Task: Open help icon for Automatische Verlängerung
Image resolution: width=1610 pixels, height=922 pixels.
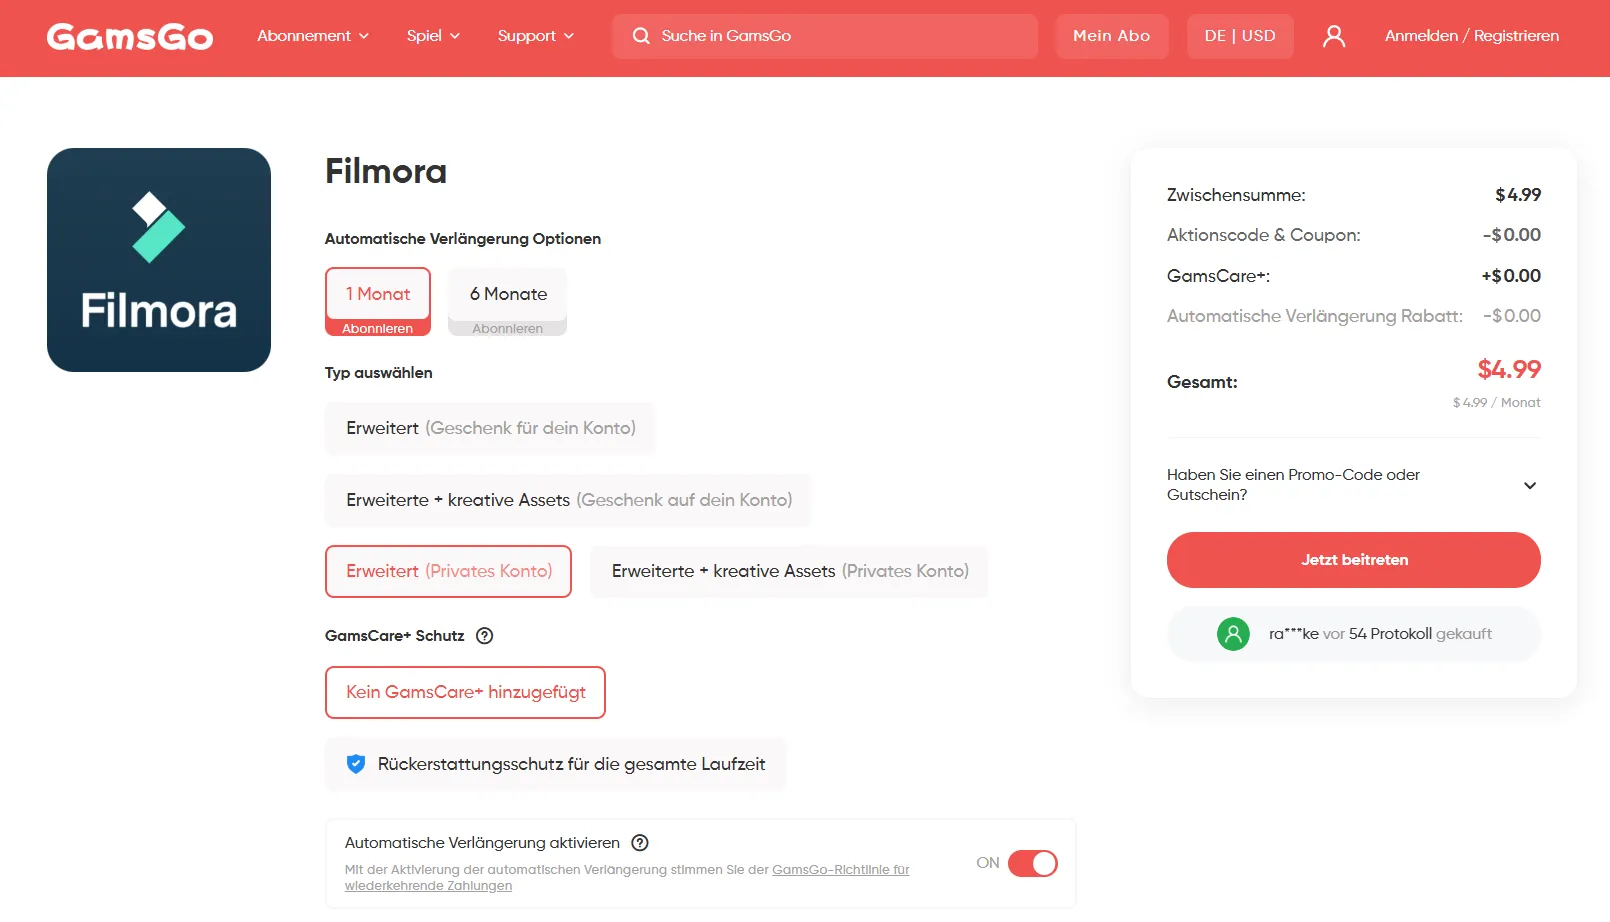Action: pyautogui.click(x=640, y=843)
